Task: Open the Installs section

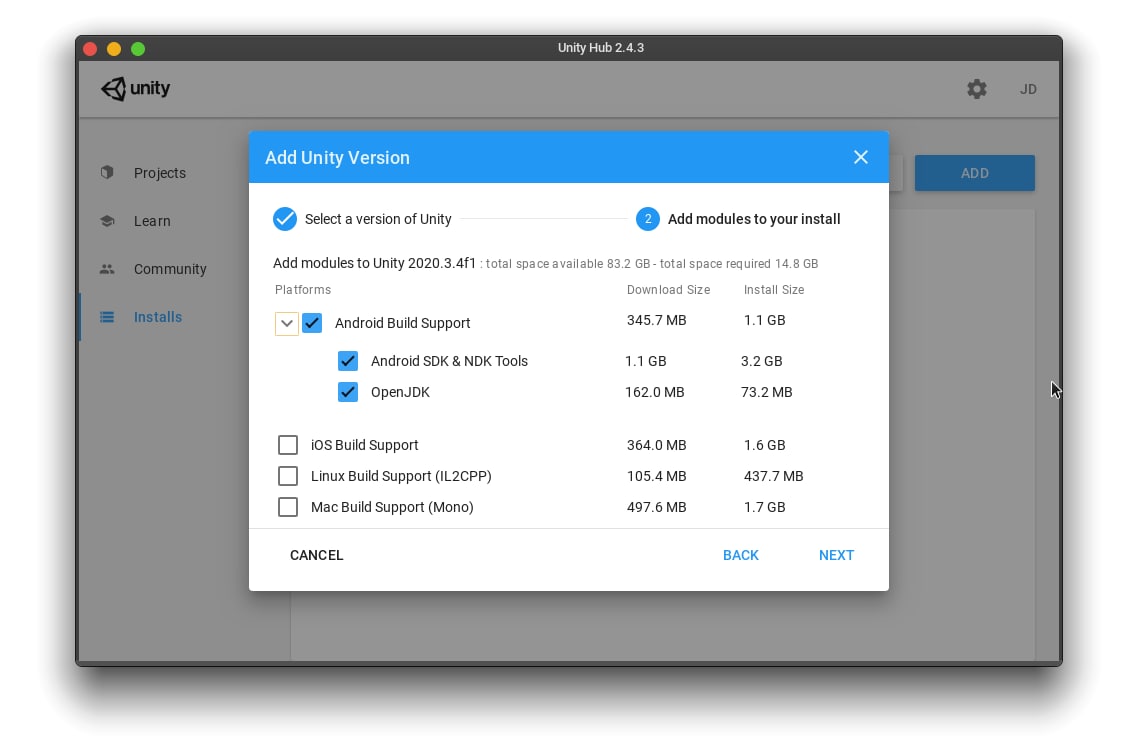Action: tap(157, 317)
